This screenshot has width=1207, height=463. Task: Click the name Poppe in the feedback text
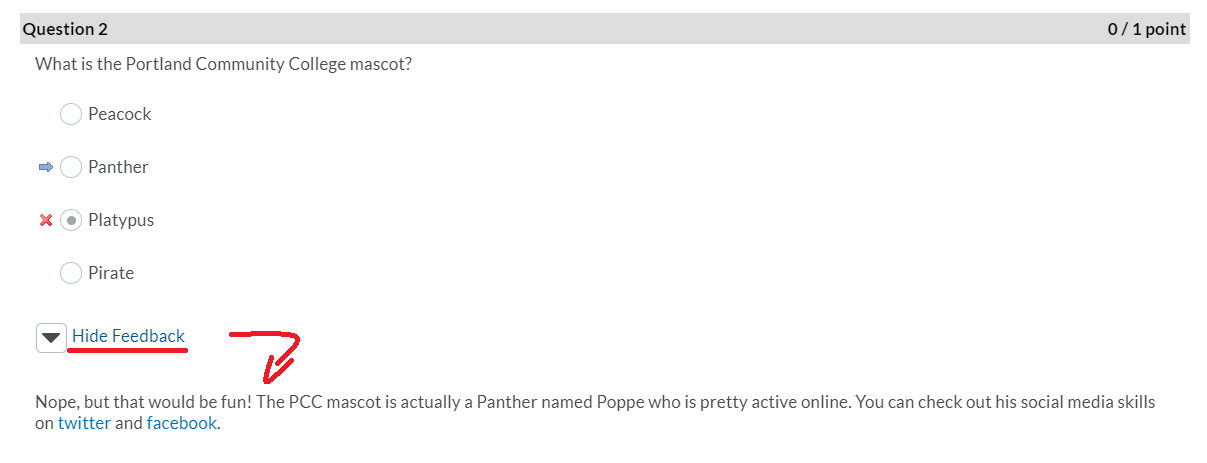619,402
